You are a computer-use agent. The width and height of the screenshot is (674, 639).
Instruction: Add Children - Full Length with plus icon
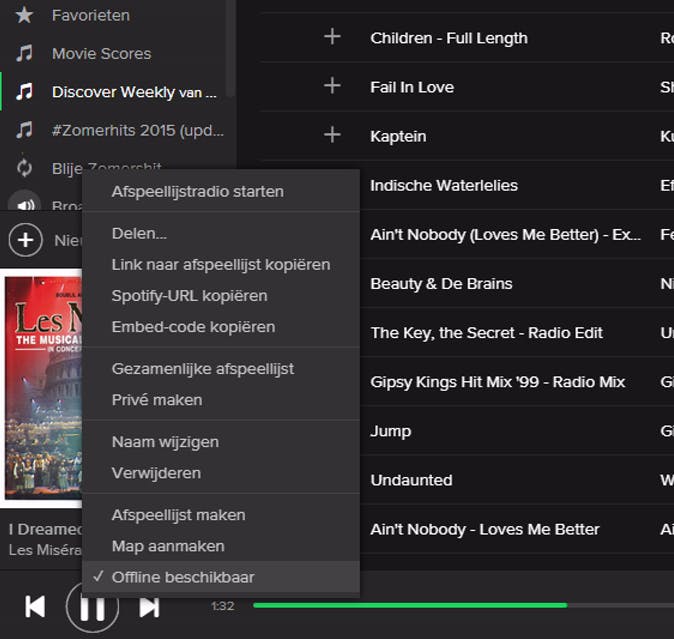pyautogui.click(x=332, y=37)
